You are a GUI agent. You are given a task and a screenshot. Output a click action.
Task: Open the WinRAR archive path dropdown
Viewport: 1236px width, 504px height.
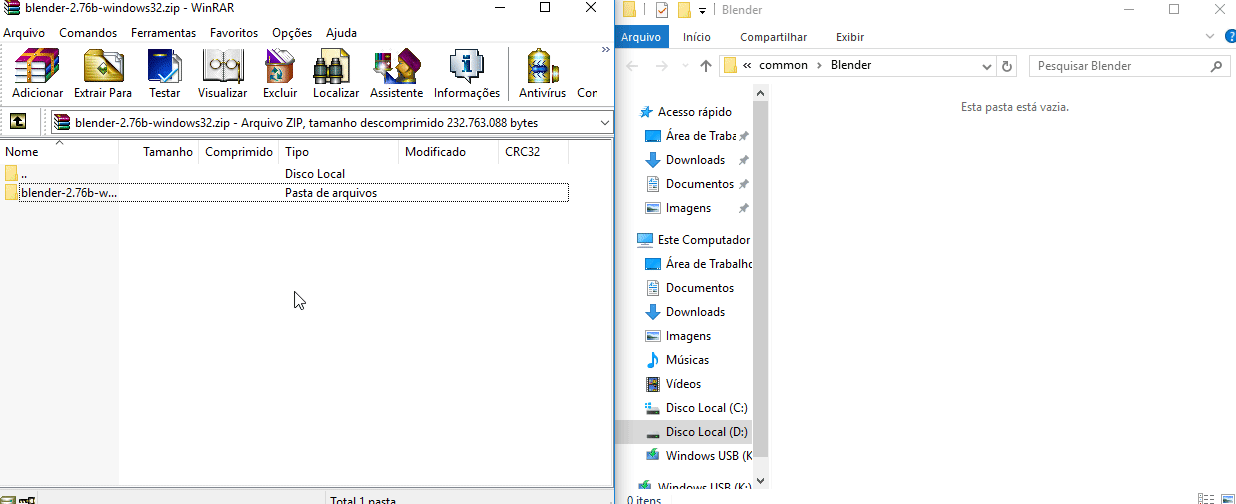pyautogui.click(x=604, y=123)
